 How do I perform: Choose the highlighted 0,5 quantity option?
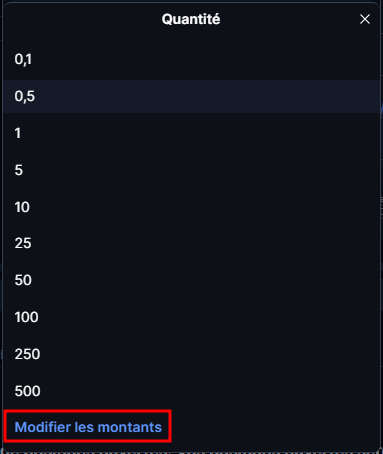pyautogui.click(x=192, y=96)
